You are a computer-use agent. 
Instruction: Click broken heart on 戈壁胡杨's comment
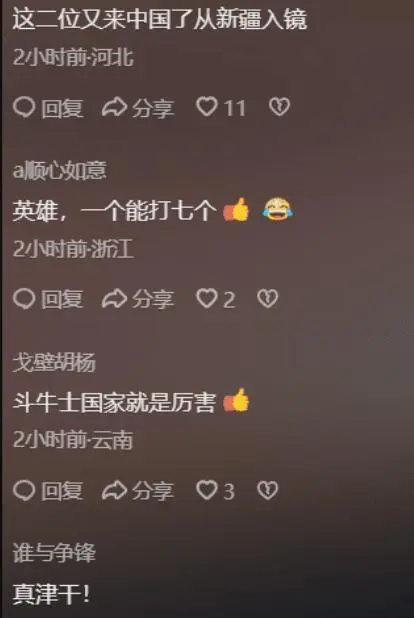point(267,490)
